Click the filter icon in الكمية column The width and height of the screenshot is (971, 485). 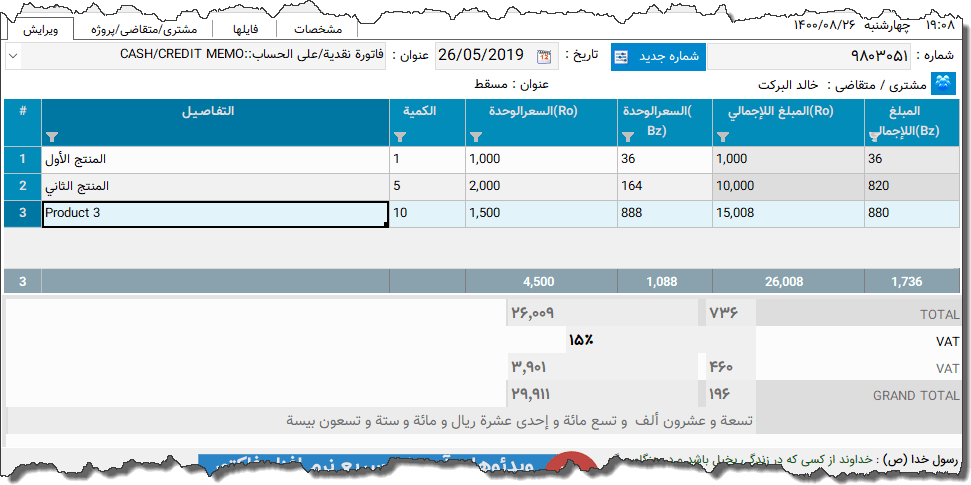(x=401, y=137)
